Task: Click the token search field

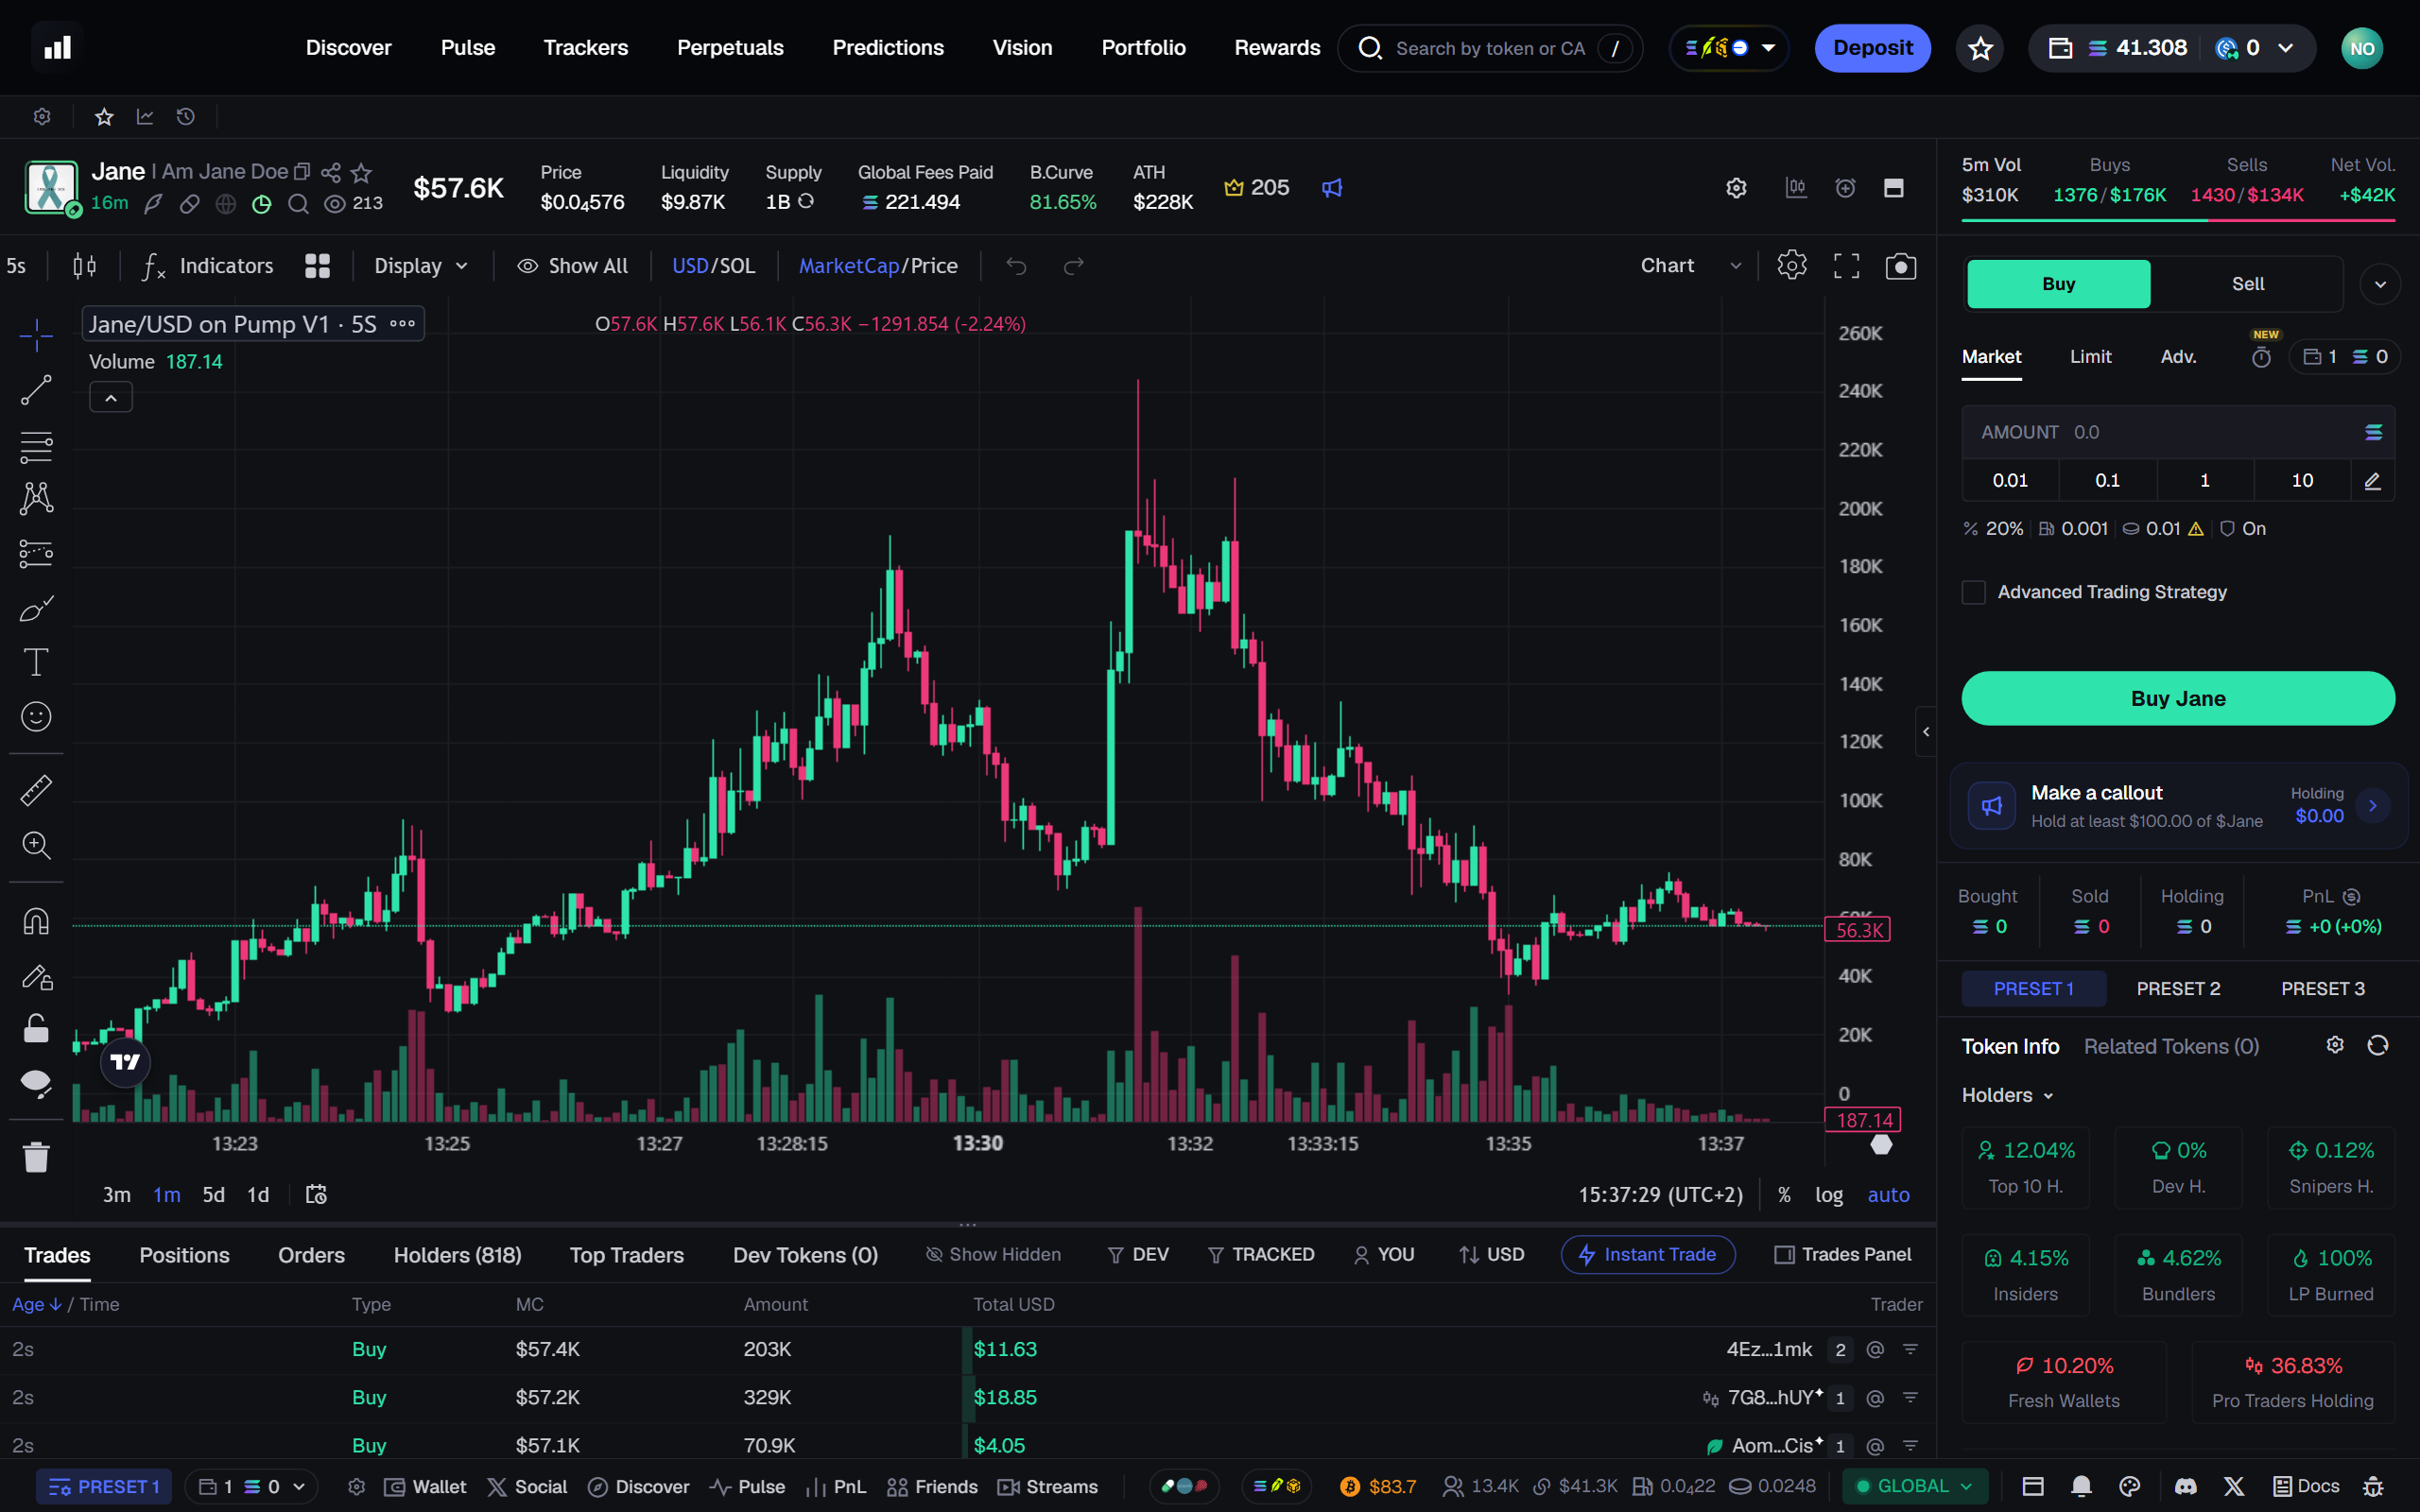Action: click(x=1489, y=48)
